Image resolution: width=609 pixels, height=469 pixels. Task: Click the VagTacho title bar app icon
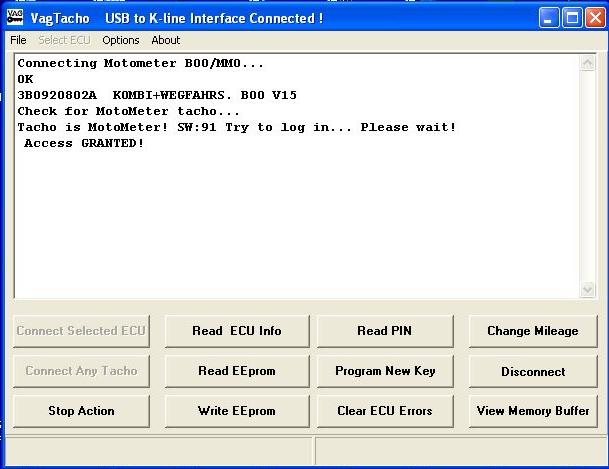[15, 17]
